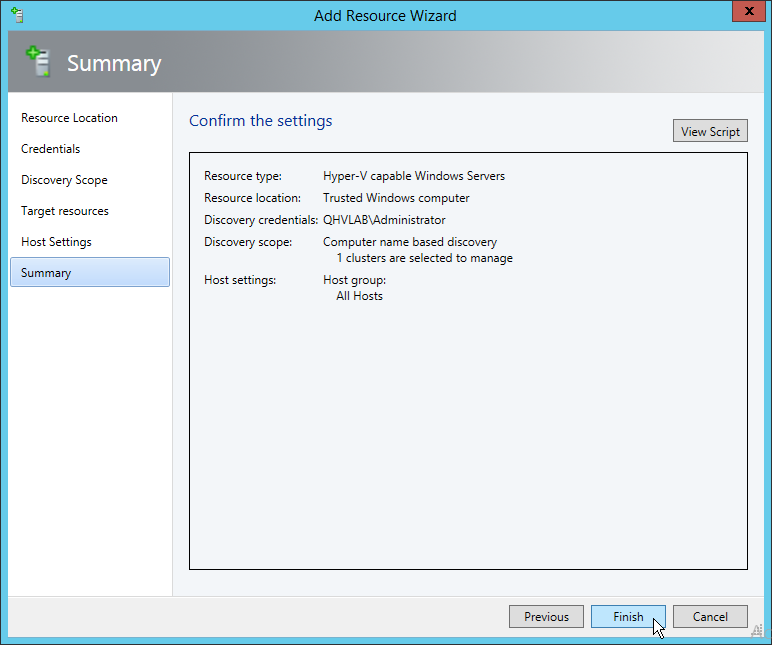Navigate to the Host Settings page
Image resolution: width=772 pixels, height=645 pixels.
(56, 242)
